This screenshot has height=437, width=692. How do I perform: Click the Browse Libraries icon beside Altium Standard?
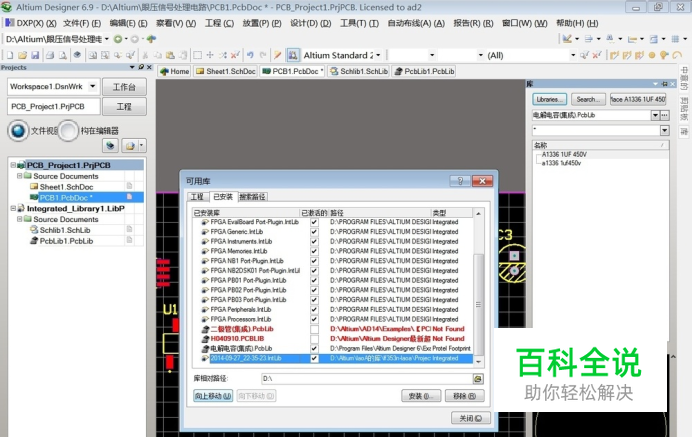tap(293, 55)
